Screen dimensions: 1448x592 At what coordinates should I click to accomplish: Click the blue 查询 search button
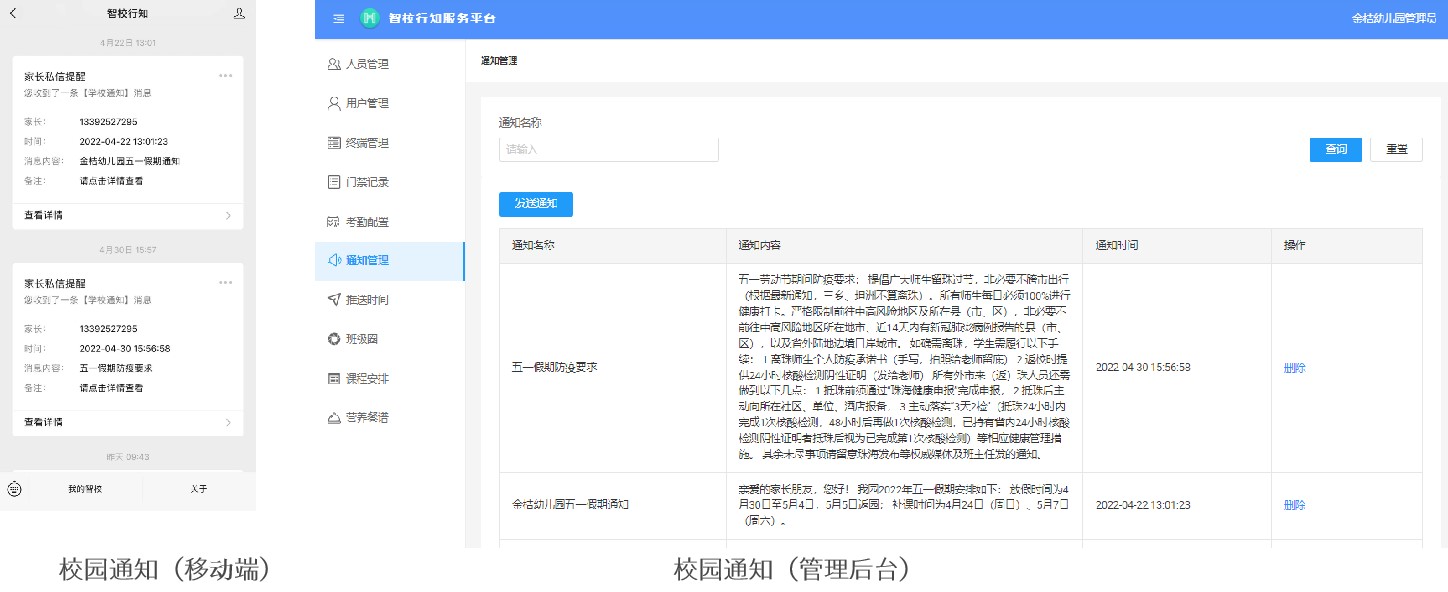(x=1335, y=149)
